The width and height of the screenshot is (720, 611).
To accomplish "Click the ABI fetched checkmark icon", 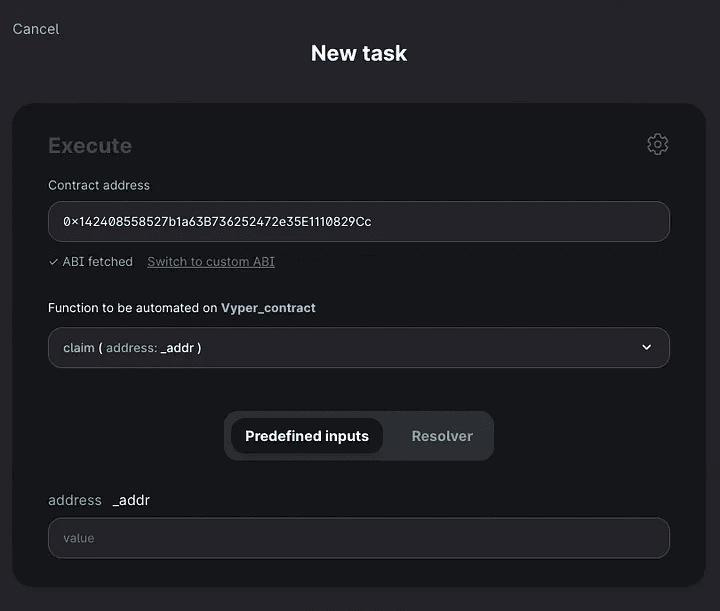I will click(53, 262).
